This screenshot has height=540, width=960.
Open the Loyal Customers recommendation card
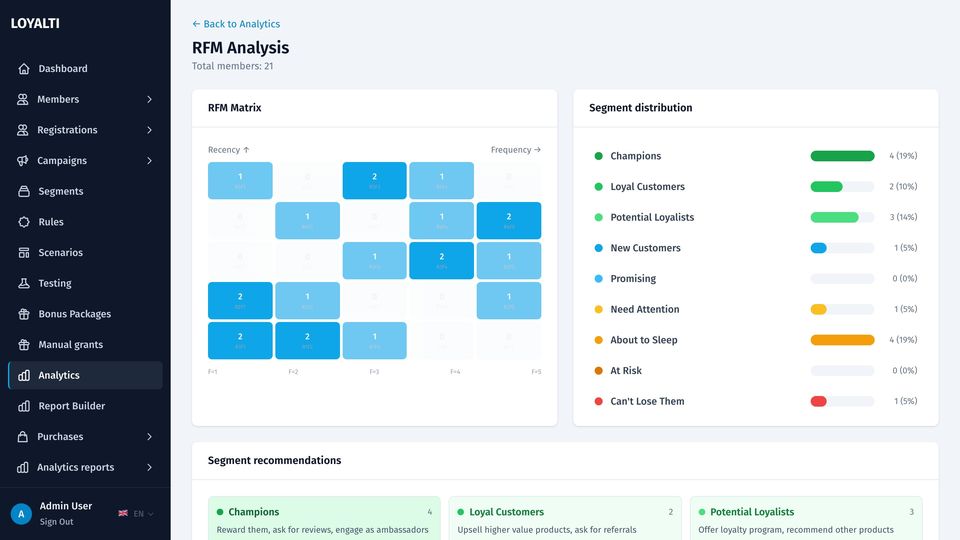[x=565, y=519]
